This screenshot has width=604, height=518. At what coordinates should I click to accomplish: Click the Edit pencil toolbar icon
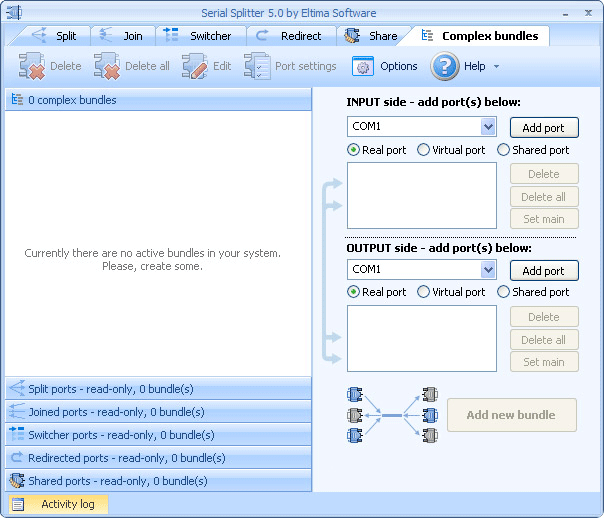[x=195, y=66]
